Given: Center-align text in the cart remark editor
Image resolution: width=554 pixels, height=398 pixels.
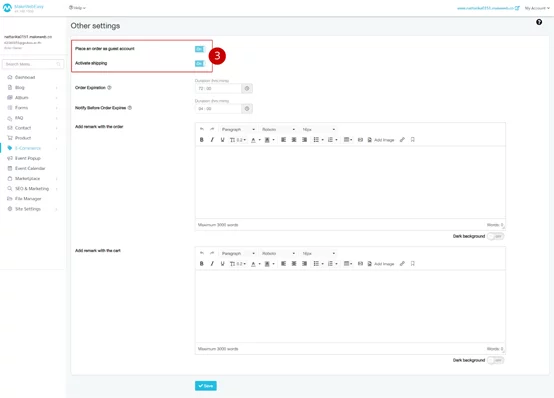Looking at the screenshot, I should point(294,264).
